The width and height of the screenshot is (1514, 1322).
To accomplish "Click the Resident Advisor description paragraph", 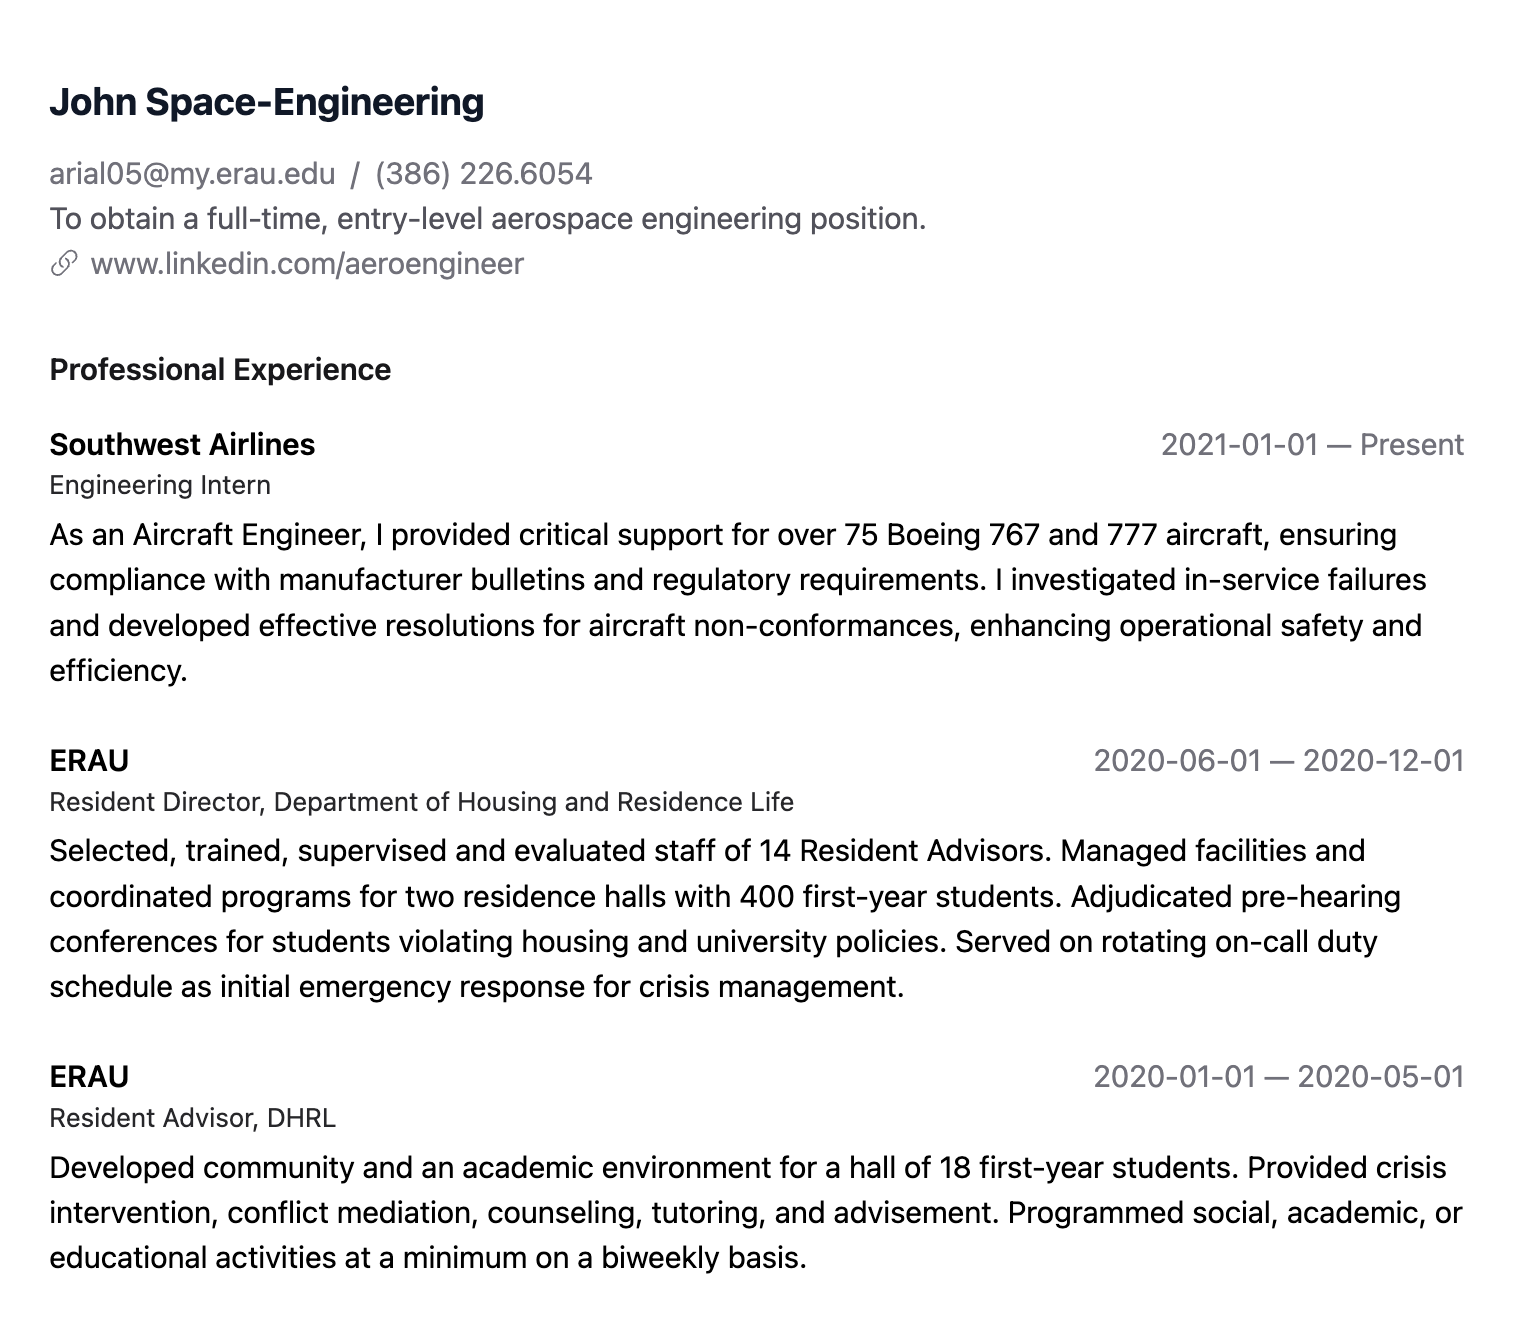I will click(755, 1213).
